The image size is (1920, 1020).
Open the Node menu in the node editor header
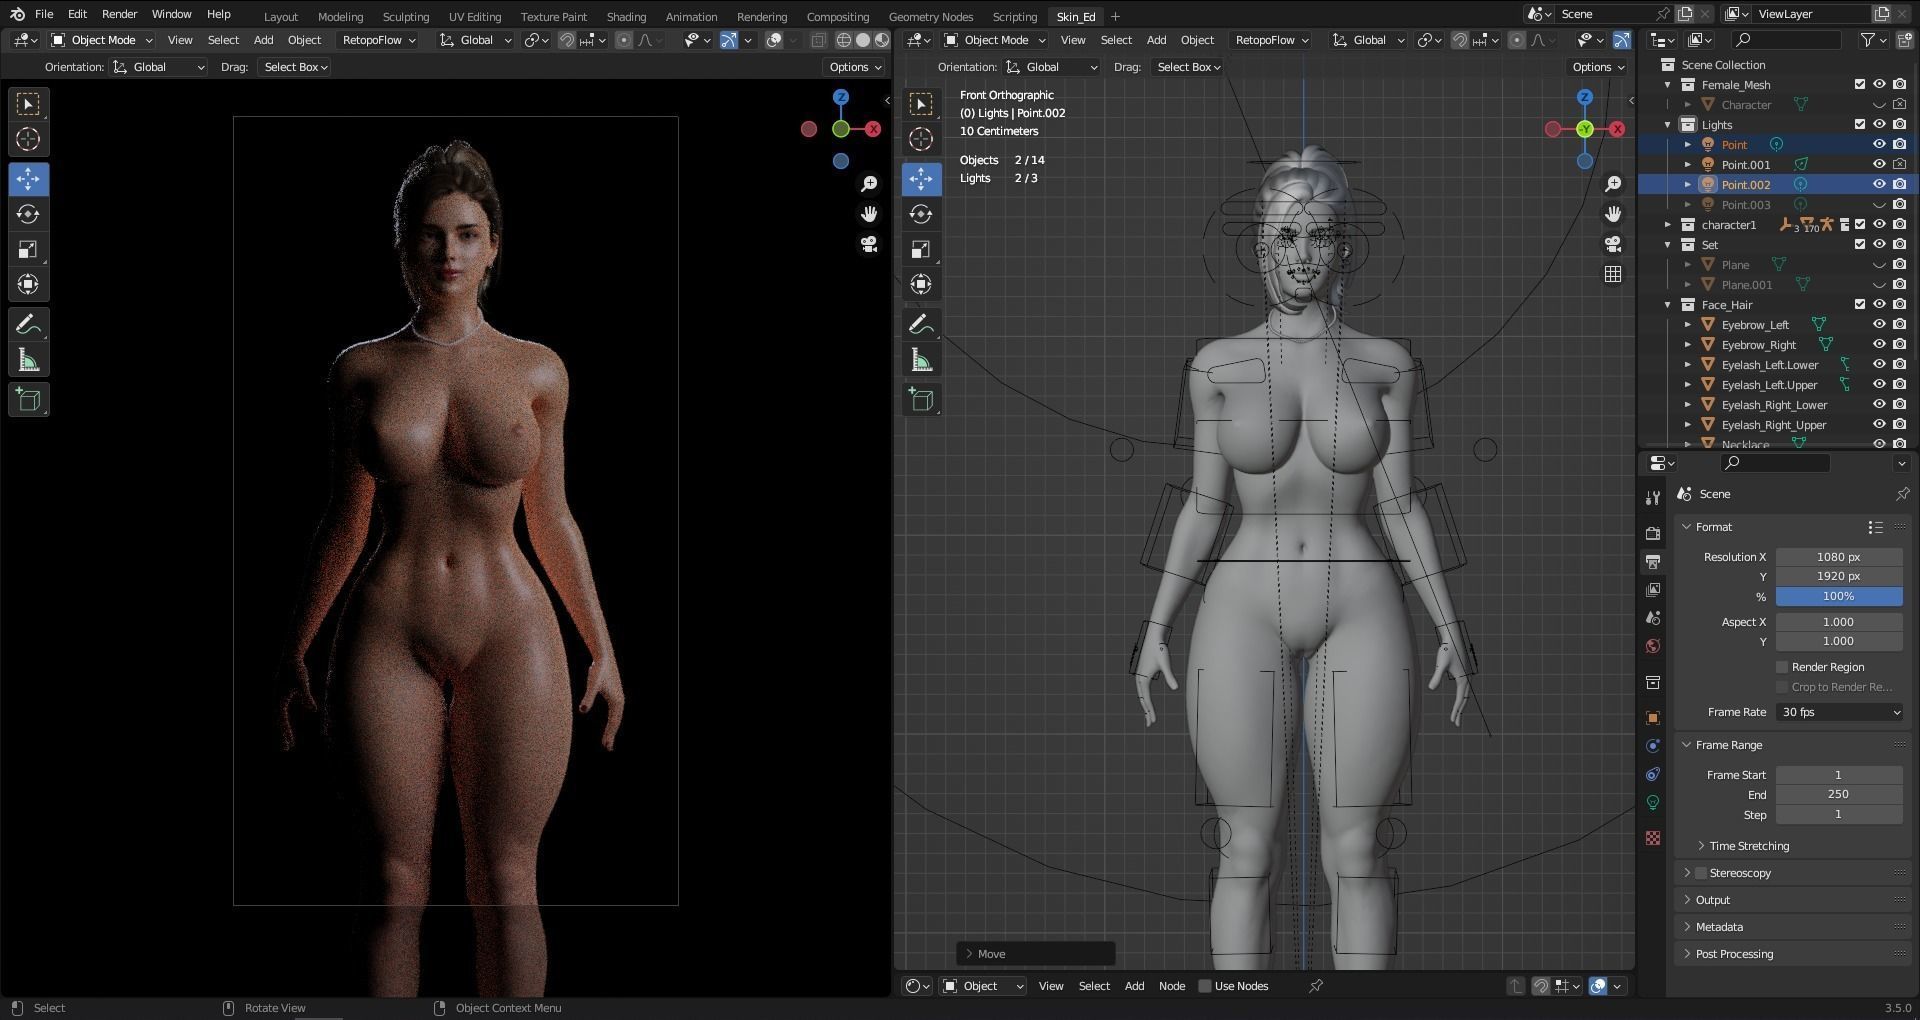(x=1172, y=986)
